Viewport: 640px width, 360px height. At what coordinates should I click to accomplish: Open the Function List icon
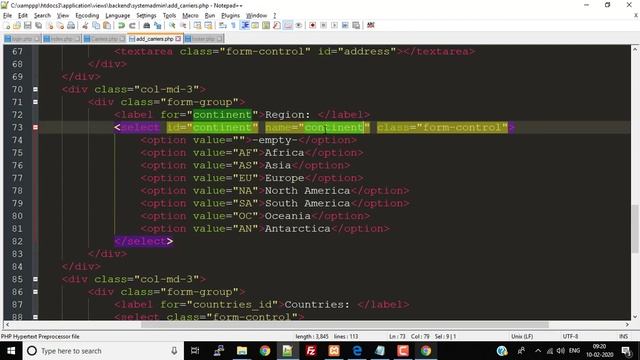click(277, 25)
